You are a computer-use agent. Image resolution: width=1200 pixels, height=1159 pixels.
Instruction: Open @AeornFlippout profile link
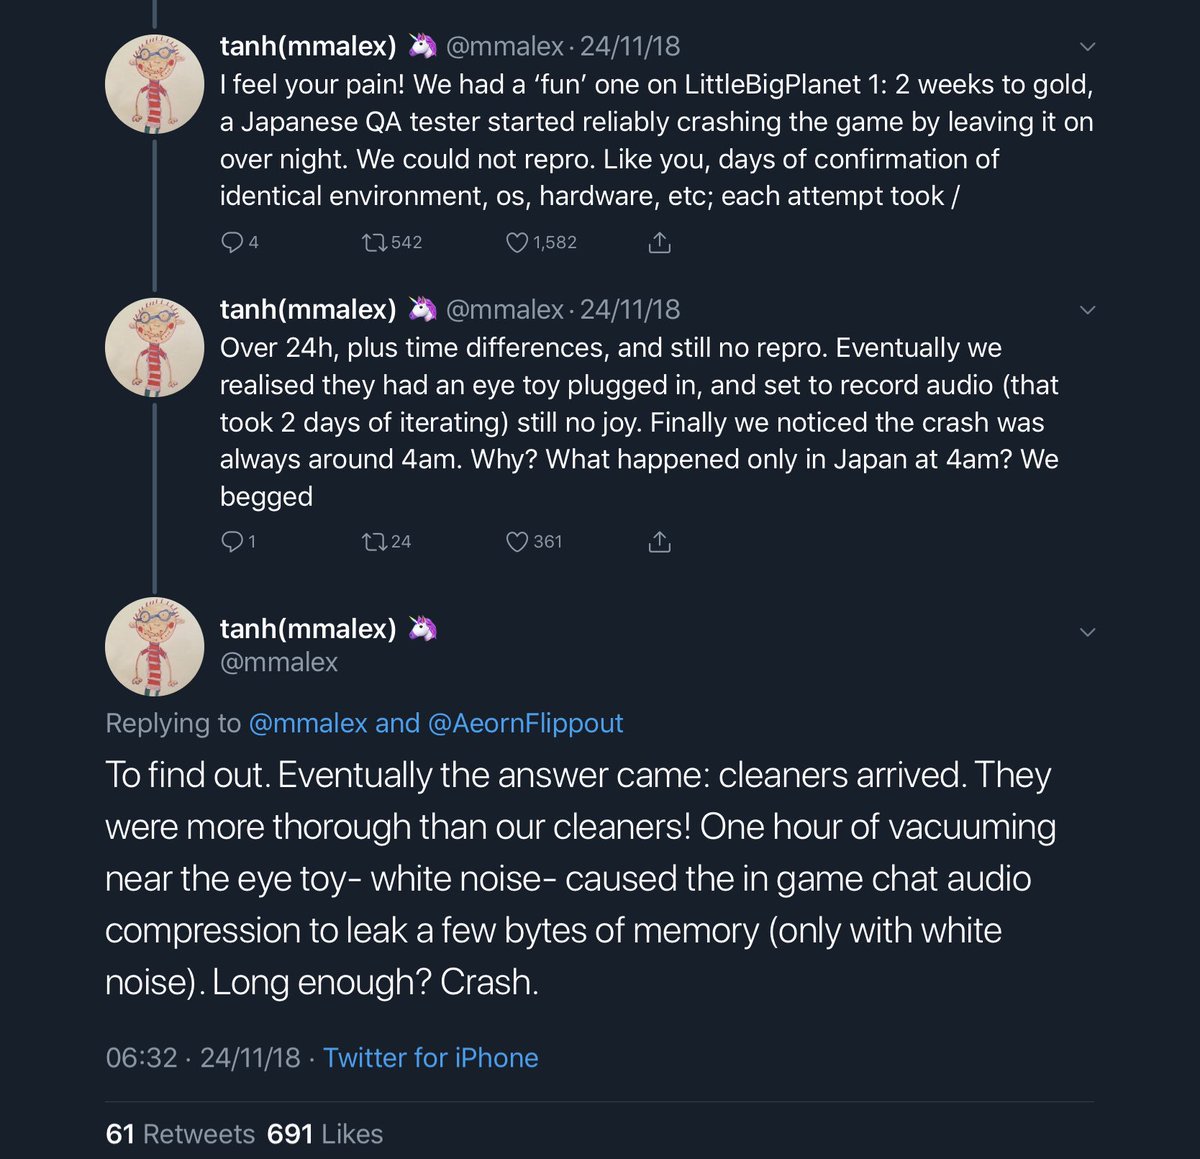coord(525,723)
